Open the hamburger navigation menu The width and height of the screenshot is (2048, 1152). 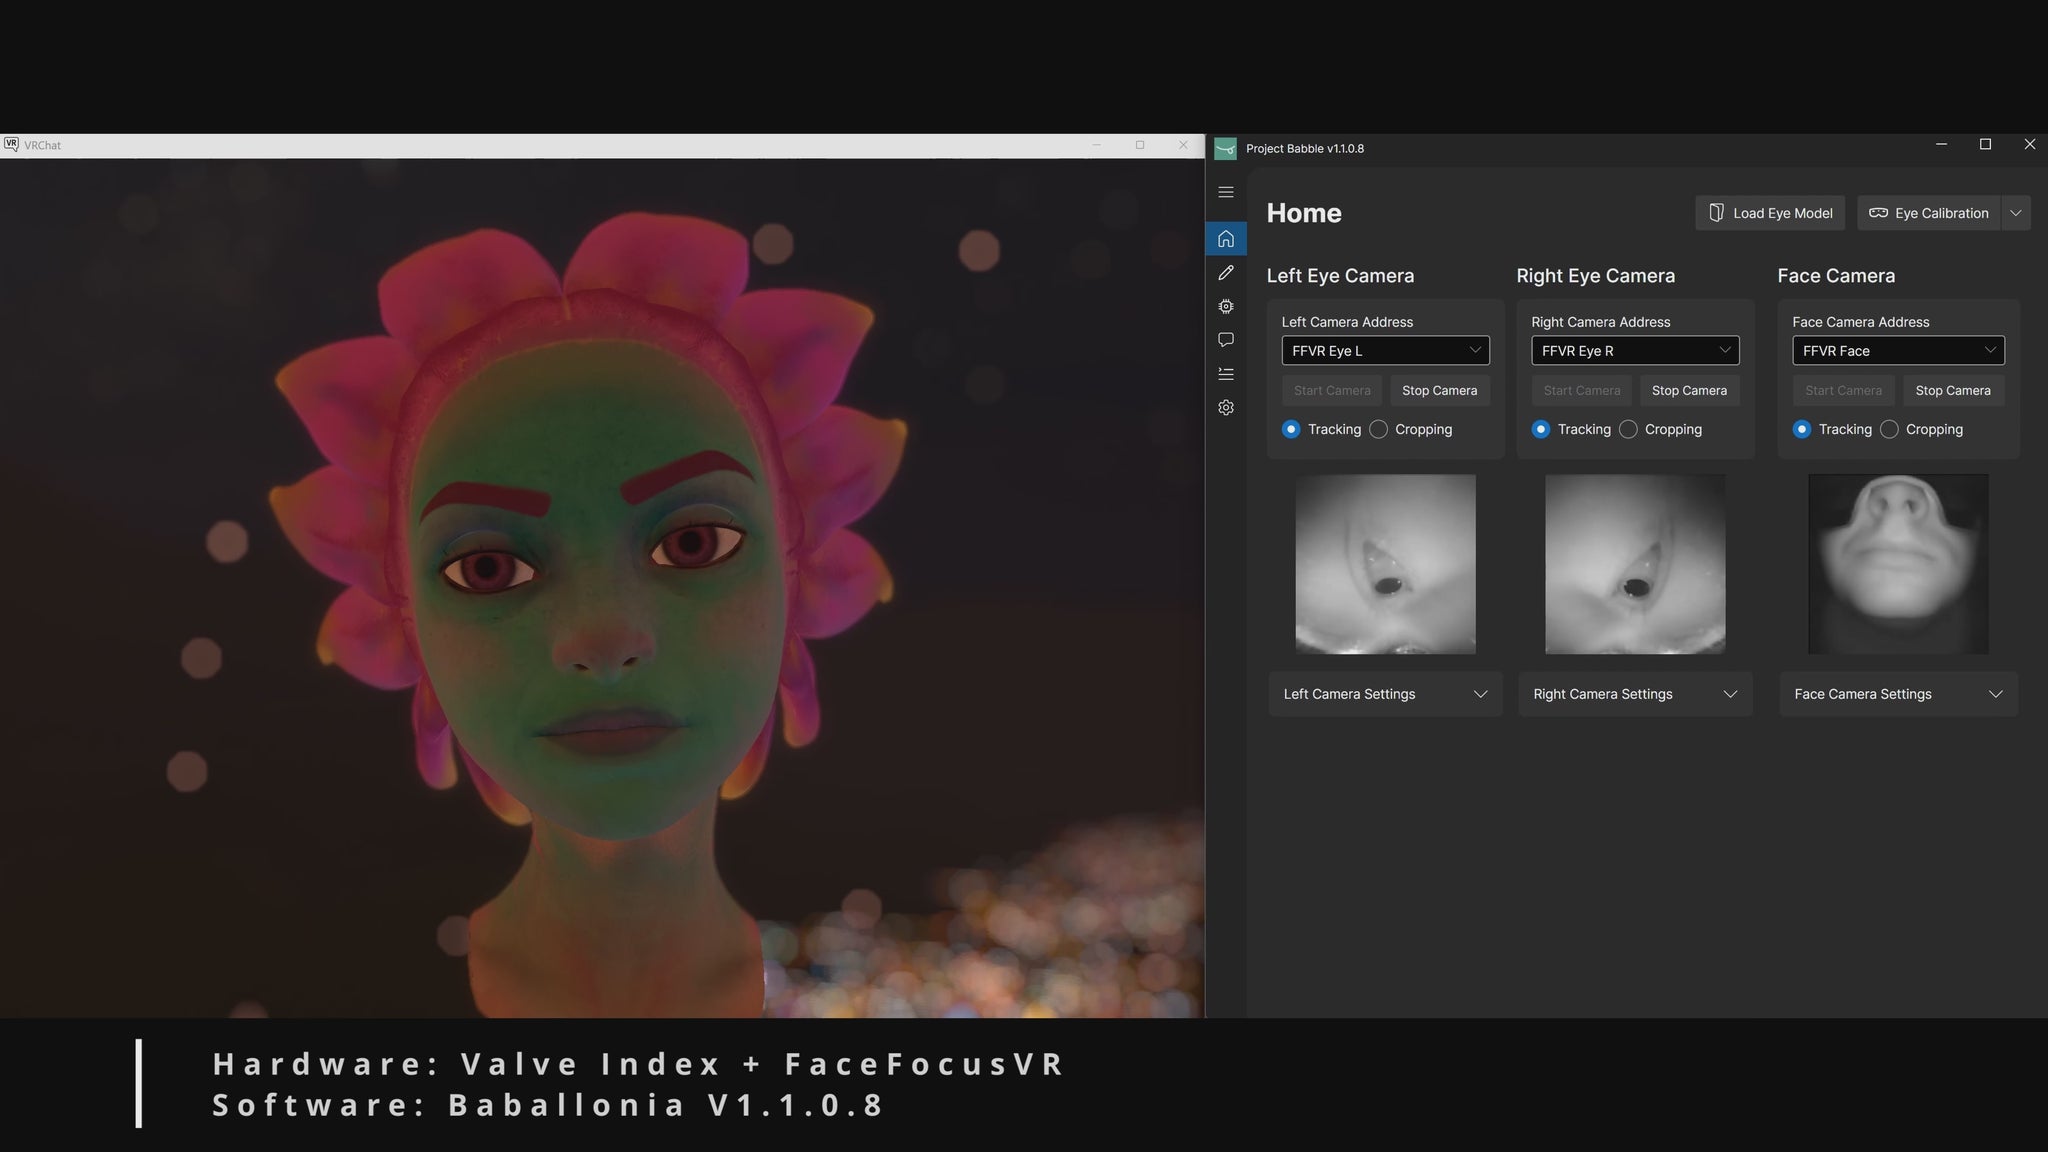tap(1226, 192)
